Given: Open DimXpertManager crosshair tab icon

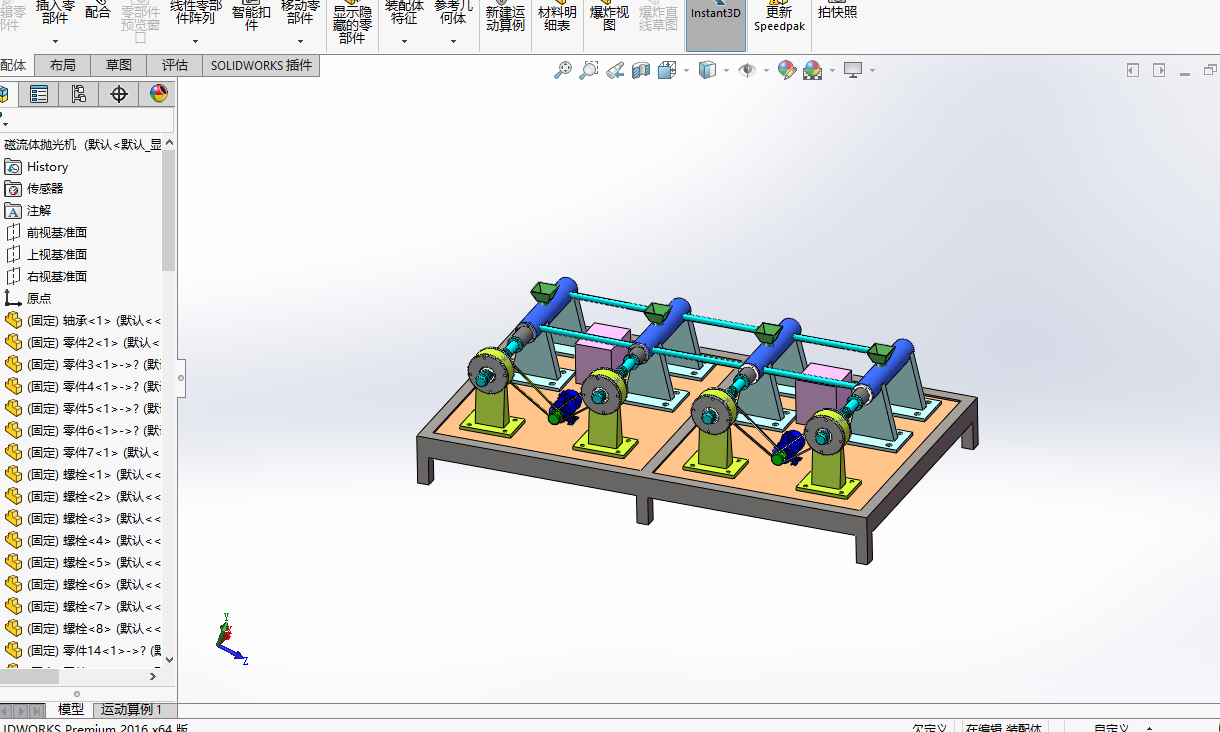Looking at the screenshot, I should [x=119, y=94].
